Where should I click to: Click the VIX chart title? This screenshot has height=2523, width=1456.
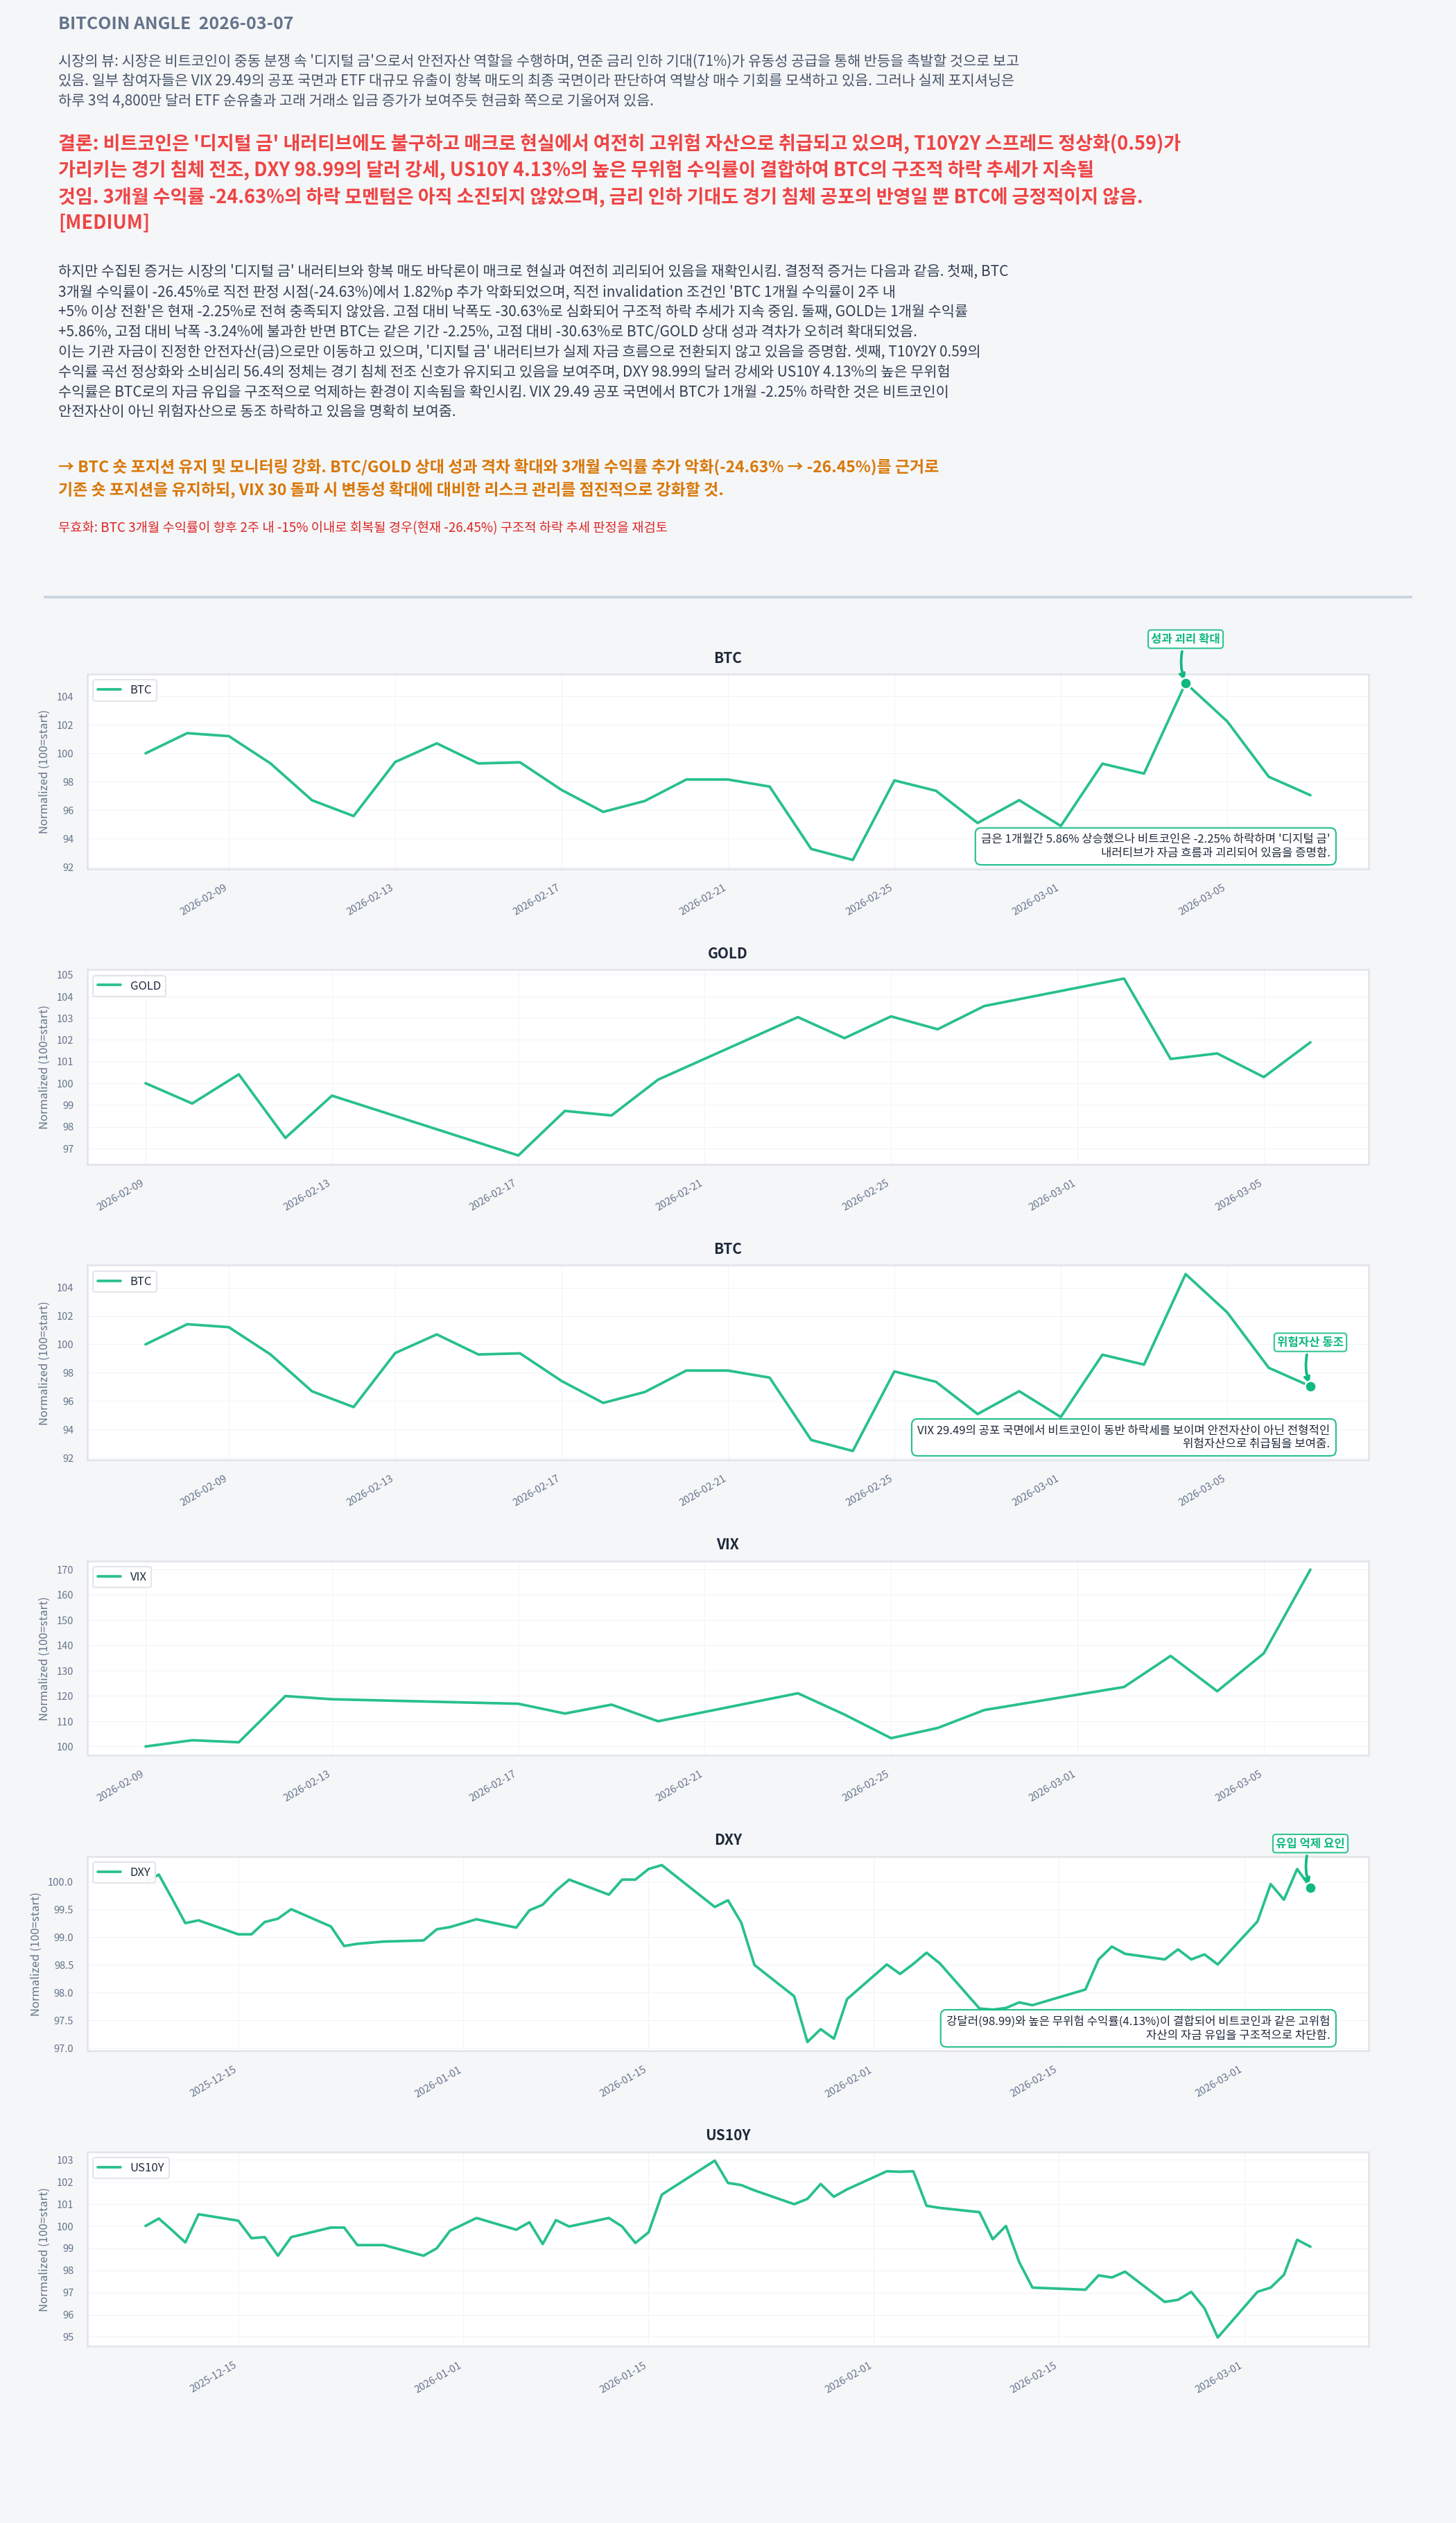tap(727, 1544)
